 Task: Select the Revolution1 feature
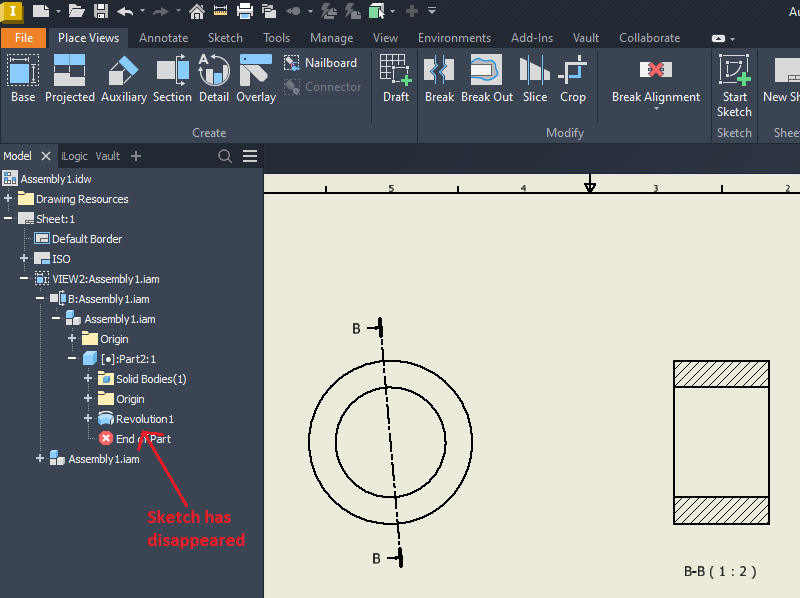click(x=144, y=419)
